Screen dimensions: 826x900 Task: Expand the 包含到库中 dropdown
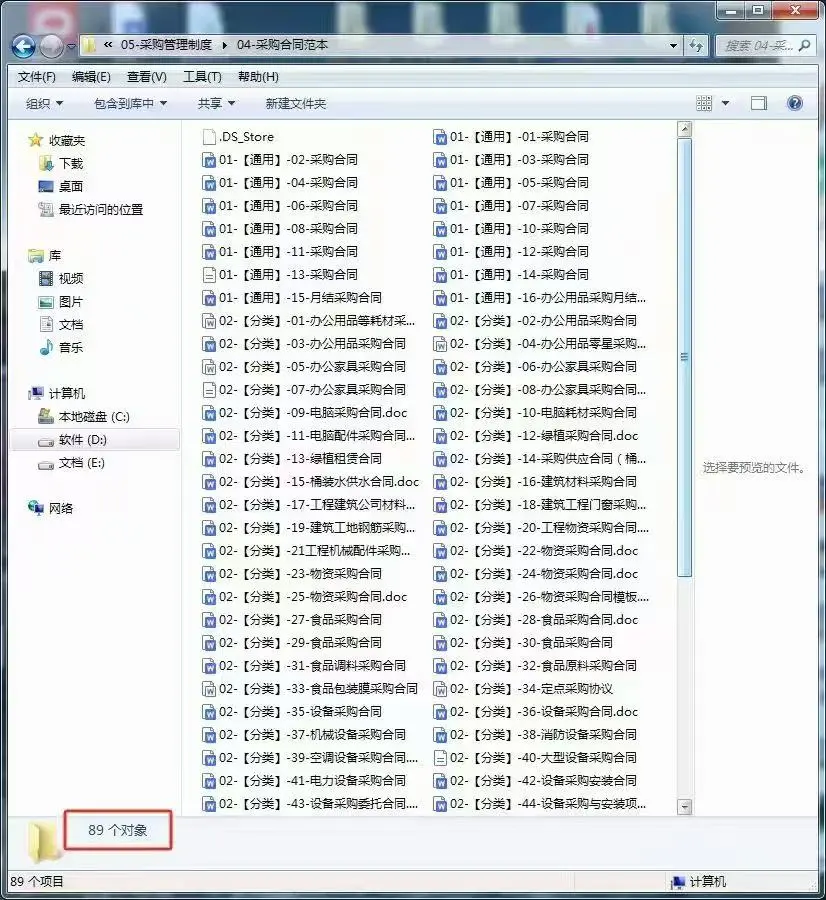[x=130, y=103]
